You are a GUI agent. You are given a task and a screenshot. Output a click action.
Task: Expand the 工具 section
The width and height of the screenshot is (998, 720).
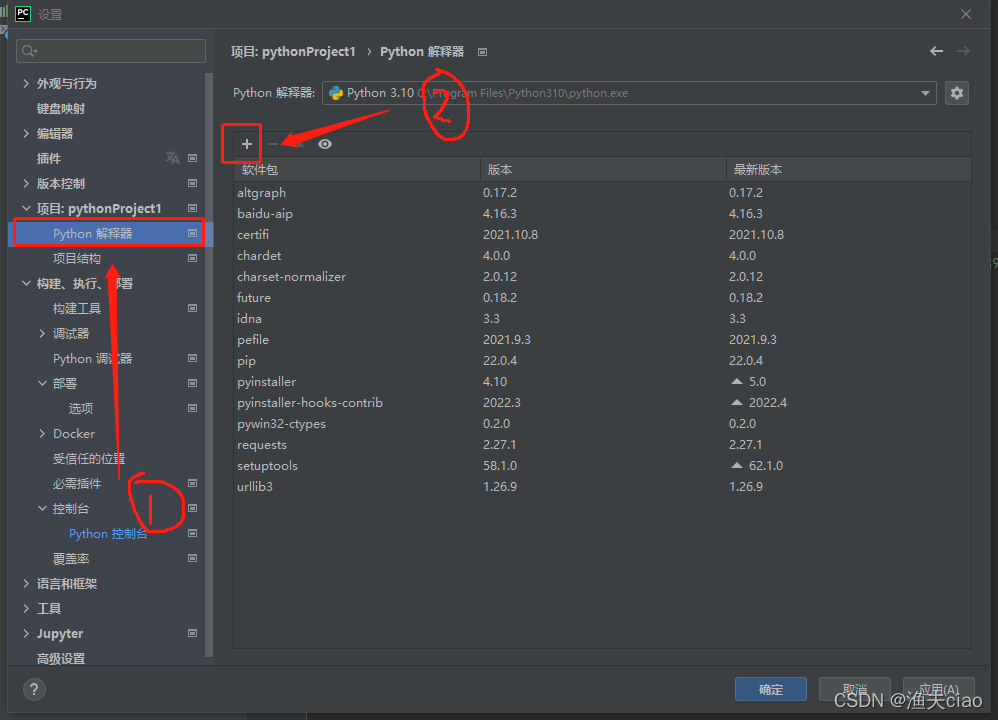[26, 609]
